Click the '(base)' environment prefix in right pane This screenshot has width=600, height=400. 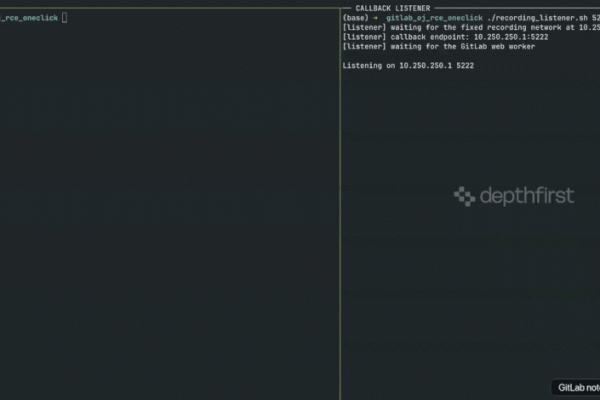355,18
